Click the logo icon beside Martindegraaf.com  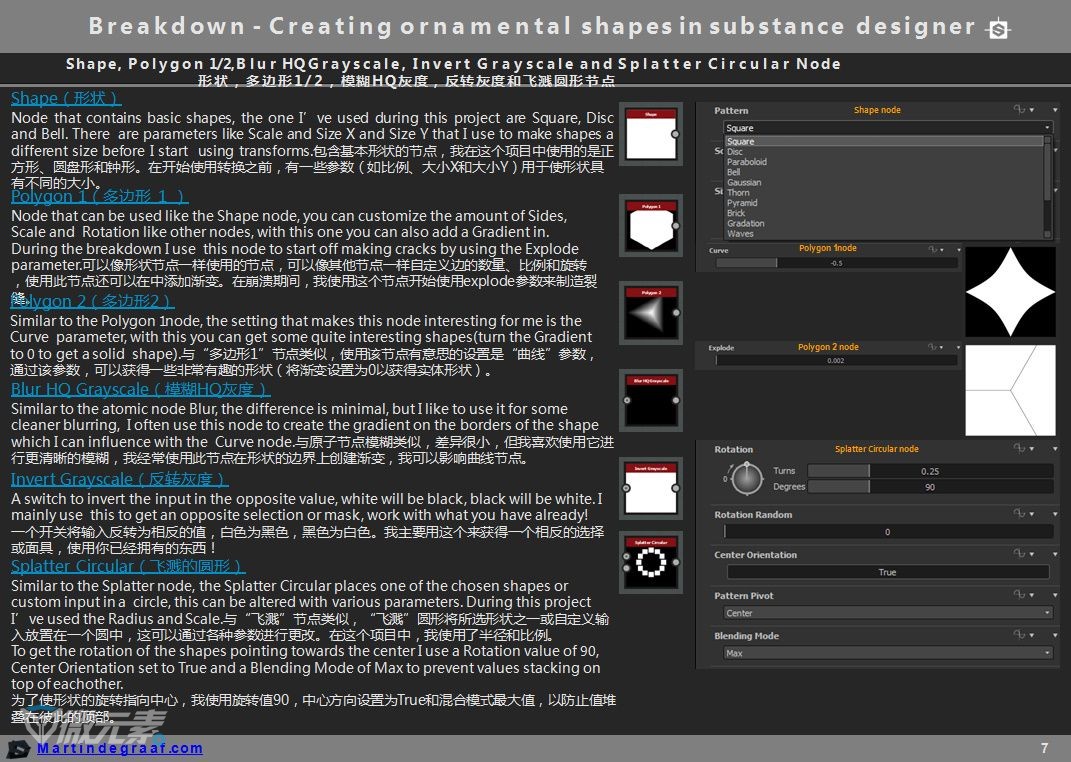[18, 748]
